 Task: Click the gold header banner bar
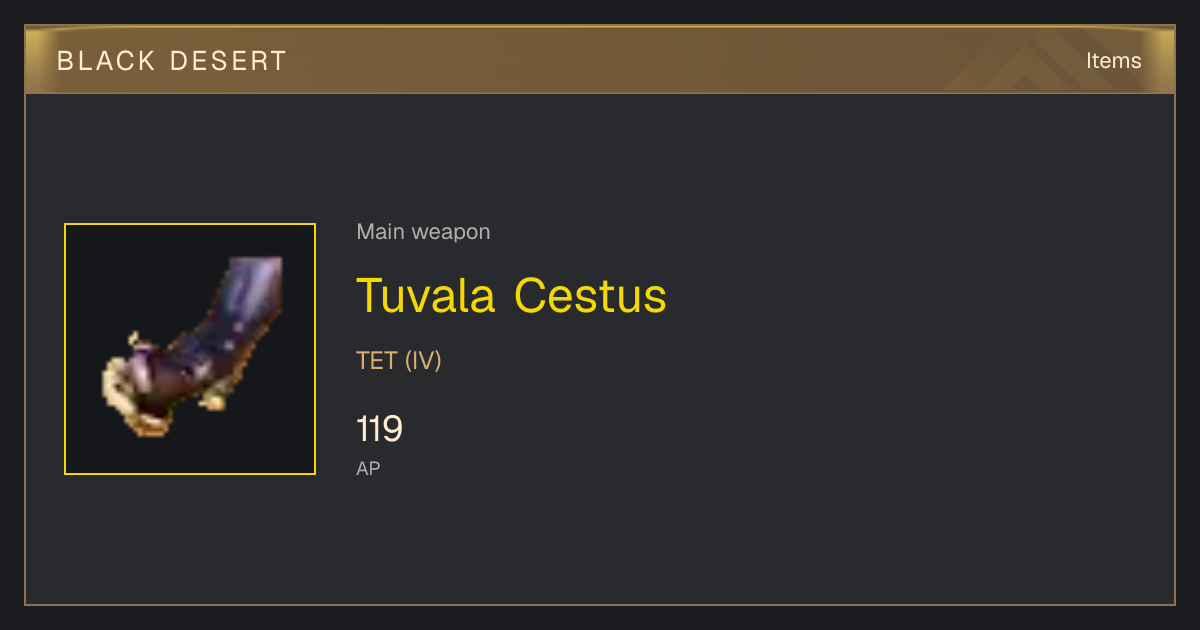[600, 60]
